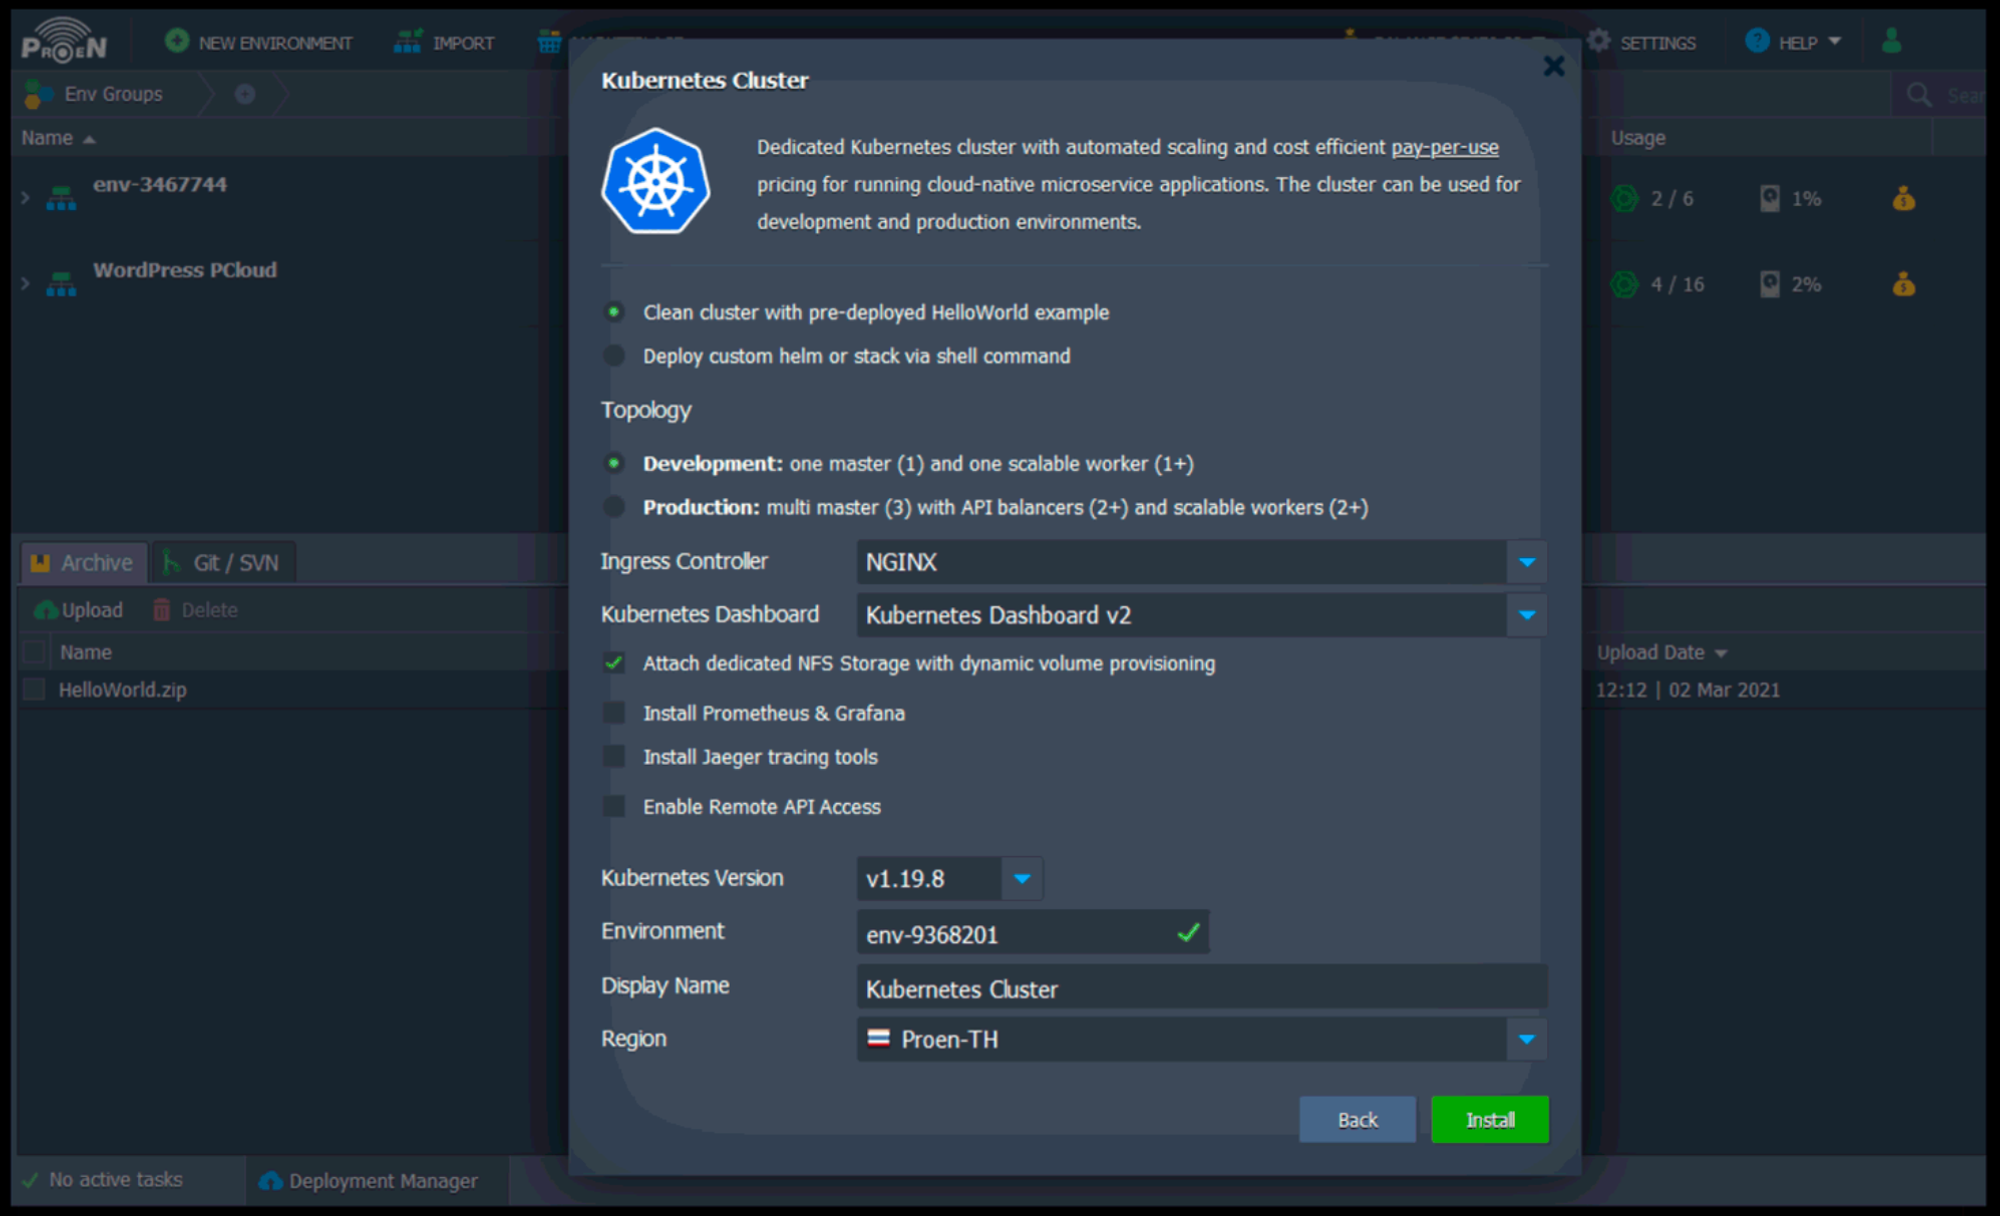Image resolution: width=2000 pixels, height=1216 pixels.
Task: Click disk usage icon showing 2%
Action: point(1769,284)
